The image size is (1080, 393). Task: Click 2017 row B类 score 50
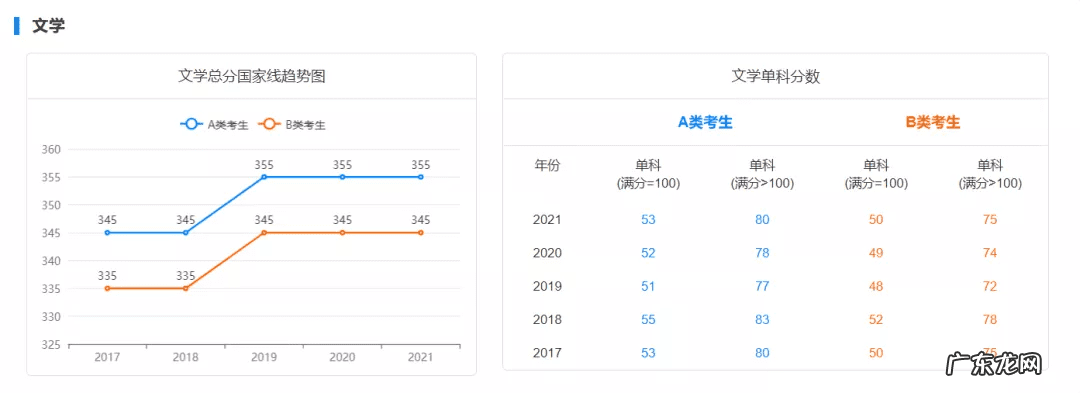pos(876,353)
